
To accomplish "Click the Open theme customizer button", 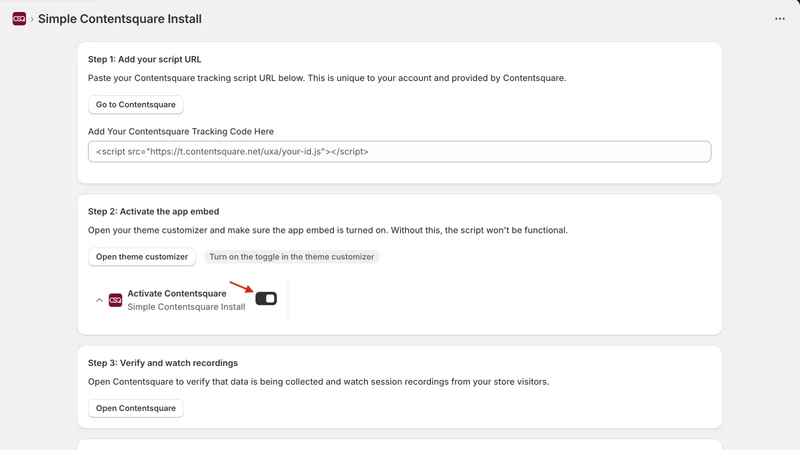I will tap(142, 257).
